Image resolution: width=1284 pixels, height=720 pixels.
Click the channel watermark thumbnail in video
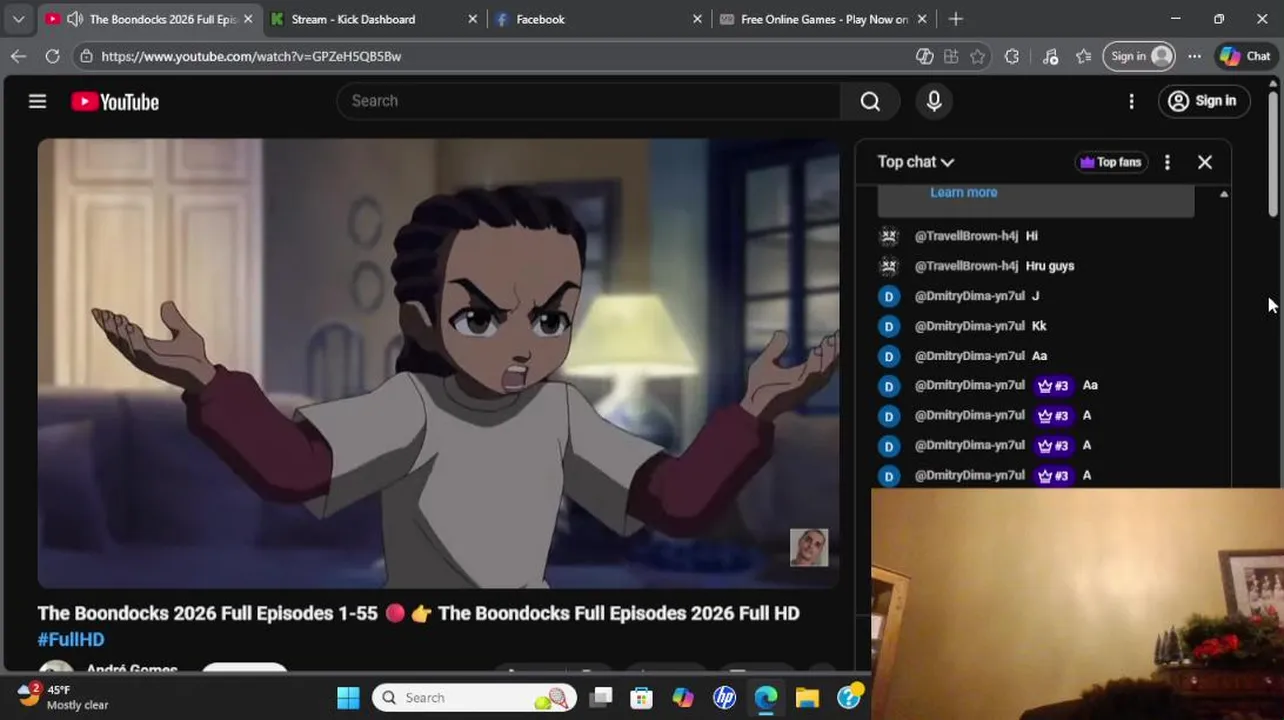point(809,548)
